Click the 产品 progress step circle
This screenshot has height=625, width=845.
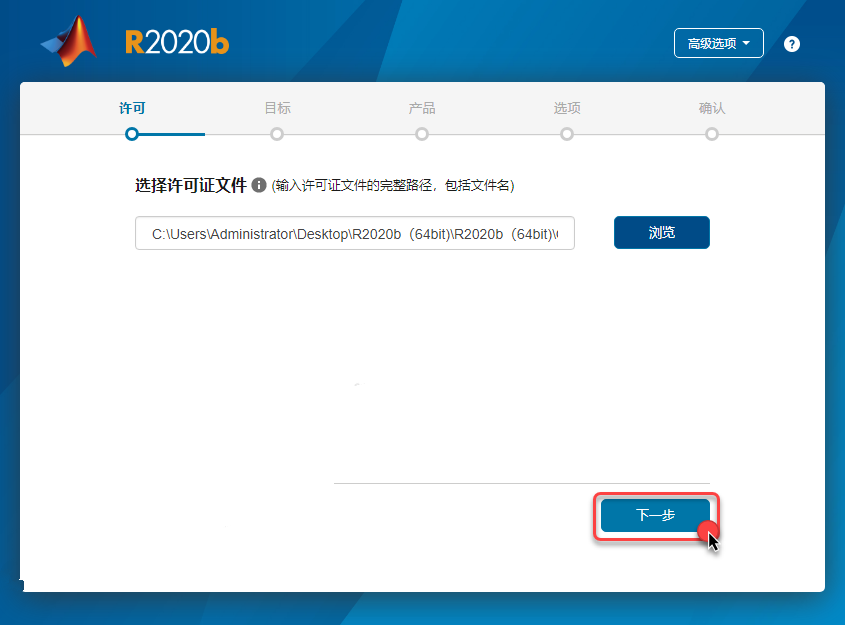tap(422, 134)
